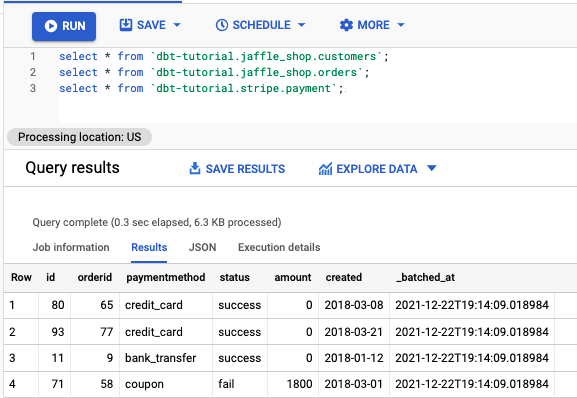The image size is (577, 398).
Task: Click the SAVE disk icon
Action: click(x=126, y=25)
